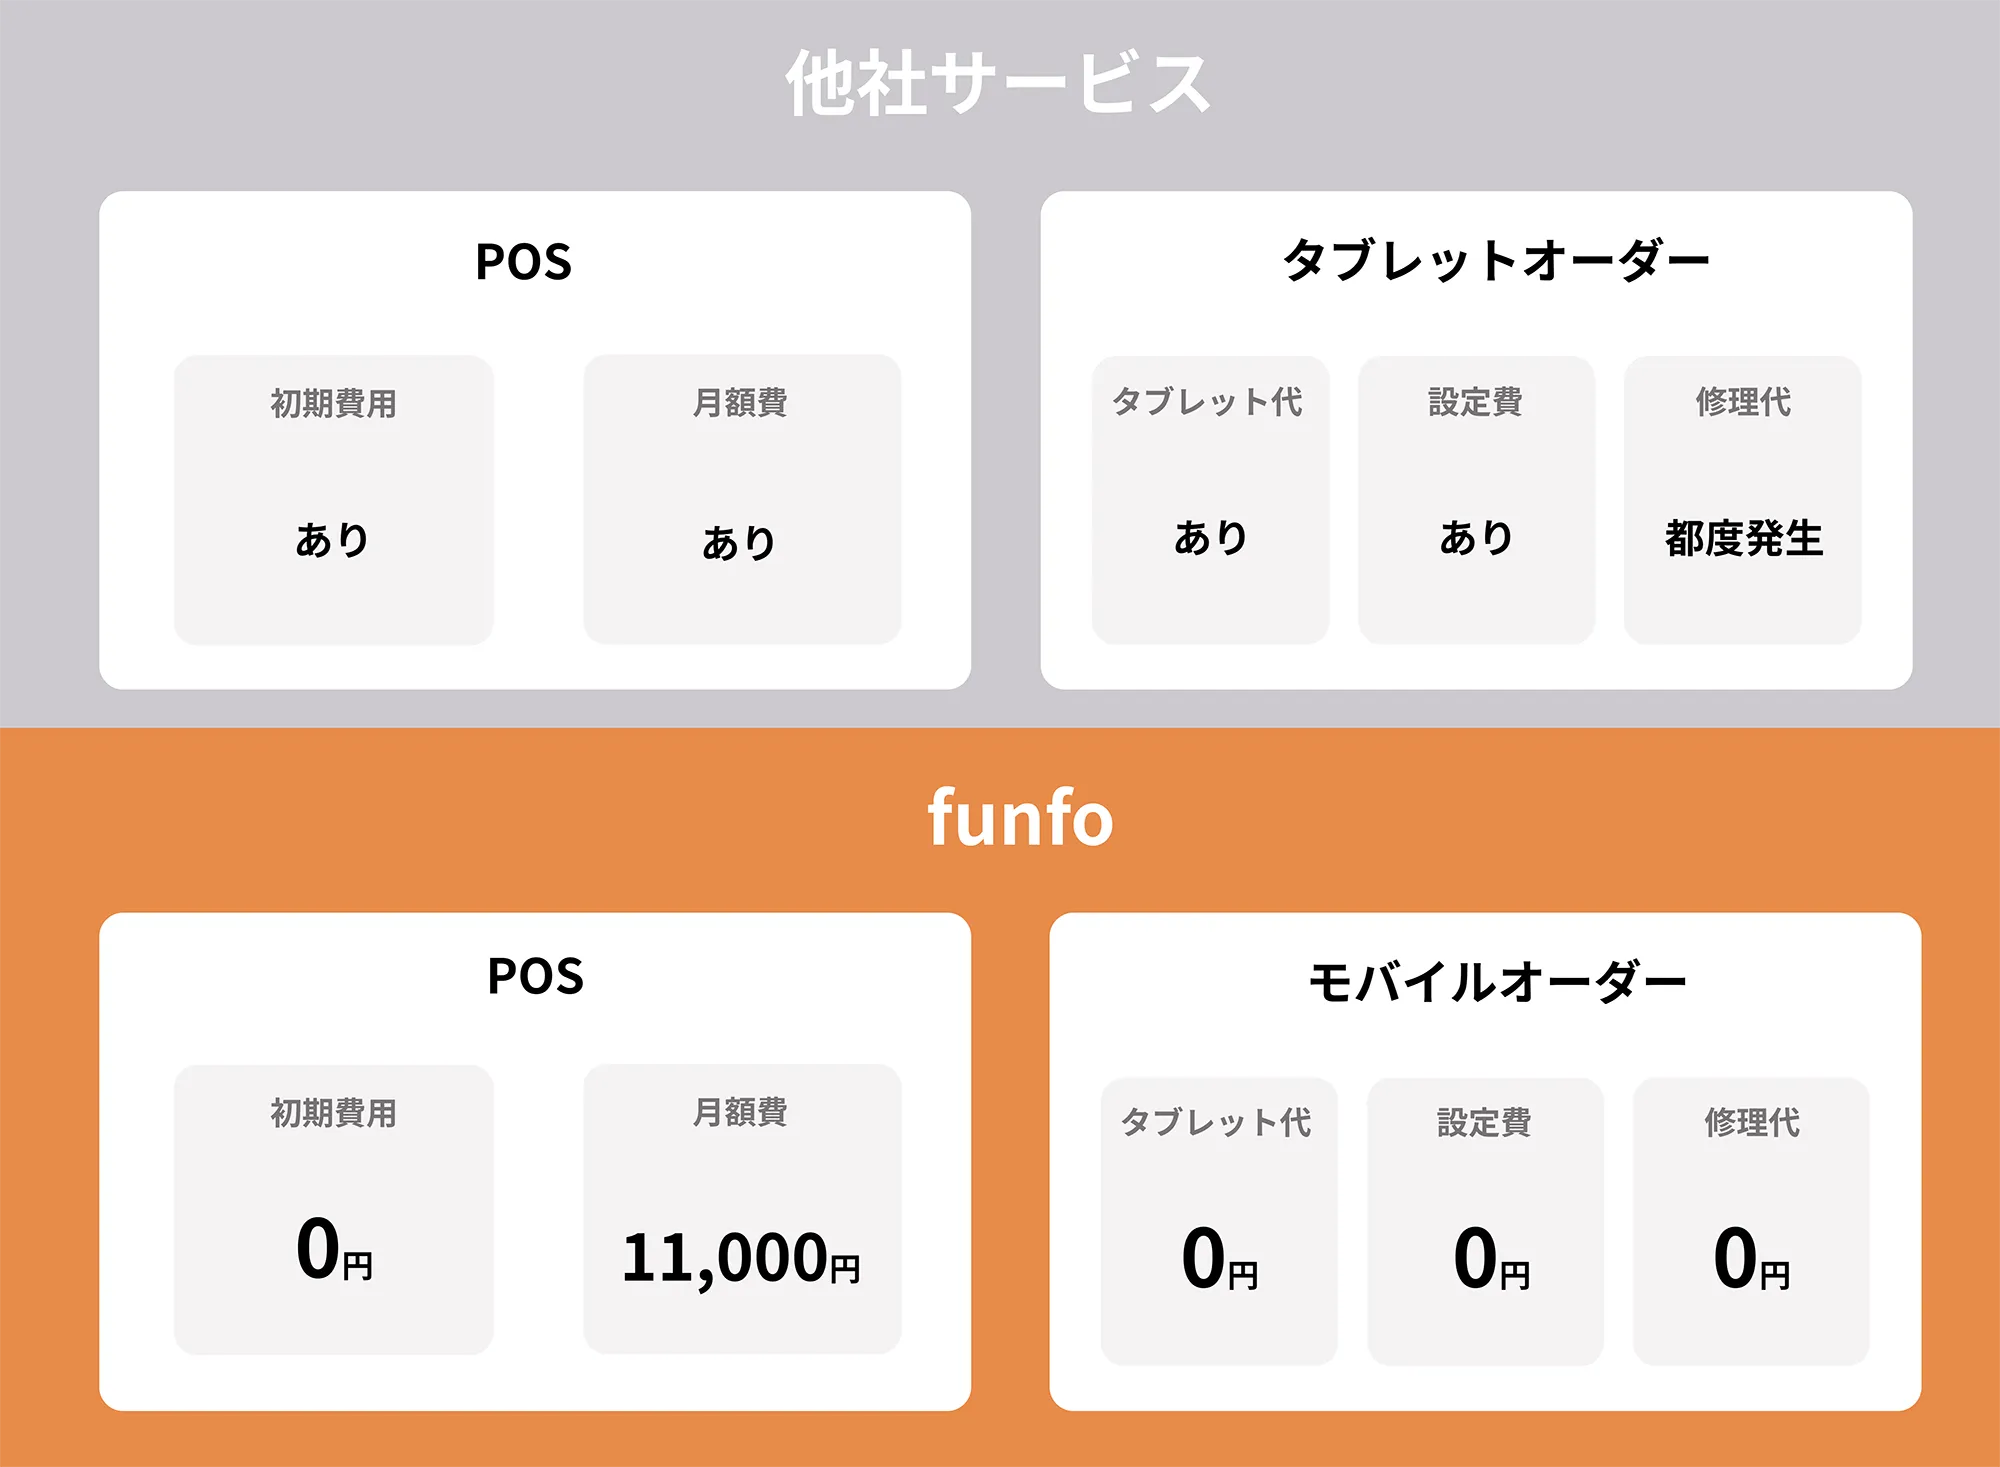Click the タブレット代 label in モバイルオーダー card
Screen dimensions: 2000x1467
click(x=1216, y=1122)
